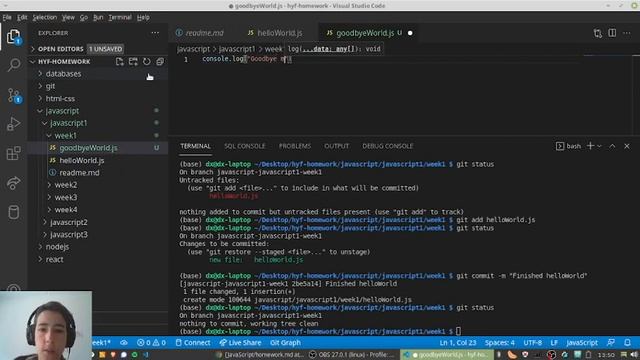Expand the react folder
The width and height of the screenshot is (640, 360).
pyautogui.click(x=54, y=259)
